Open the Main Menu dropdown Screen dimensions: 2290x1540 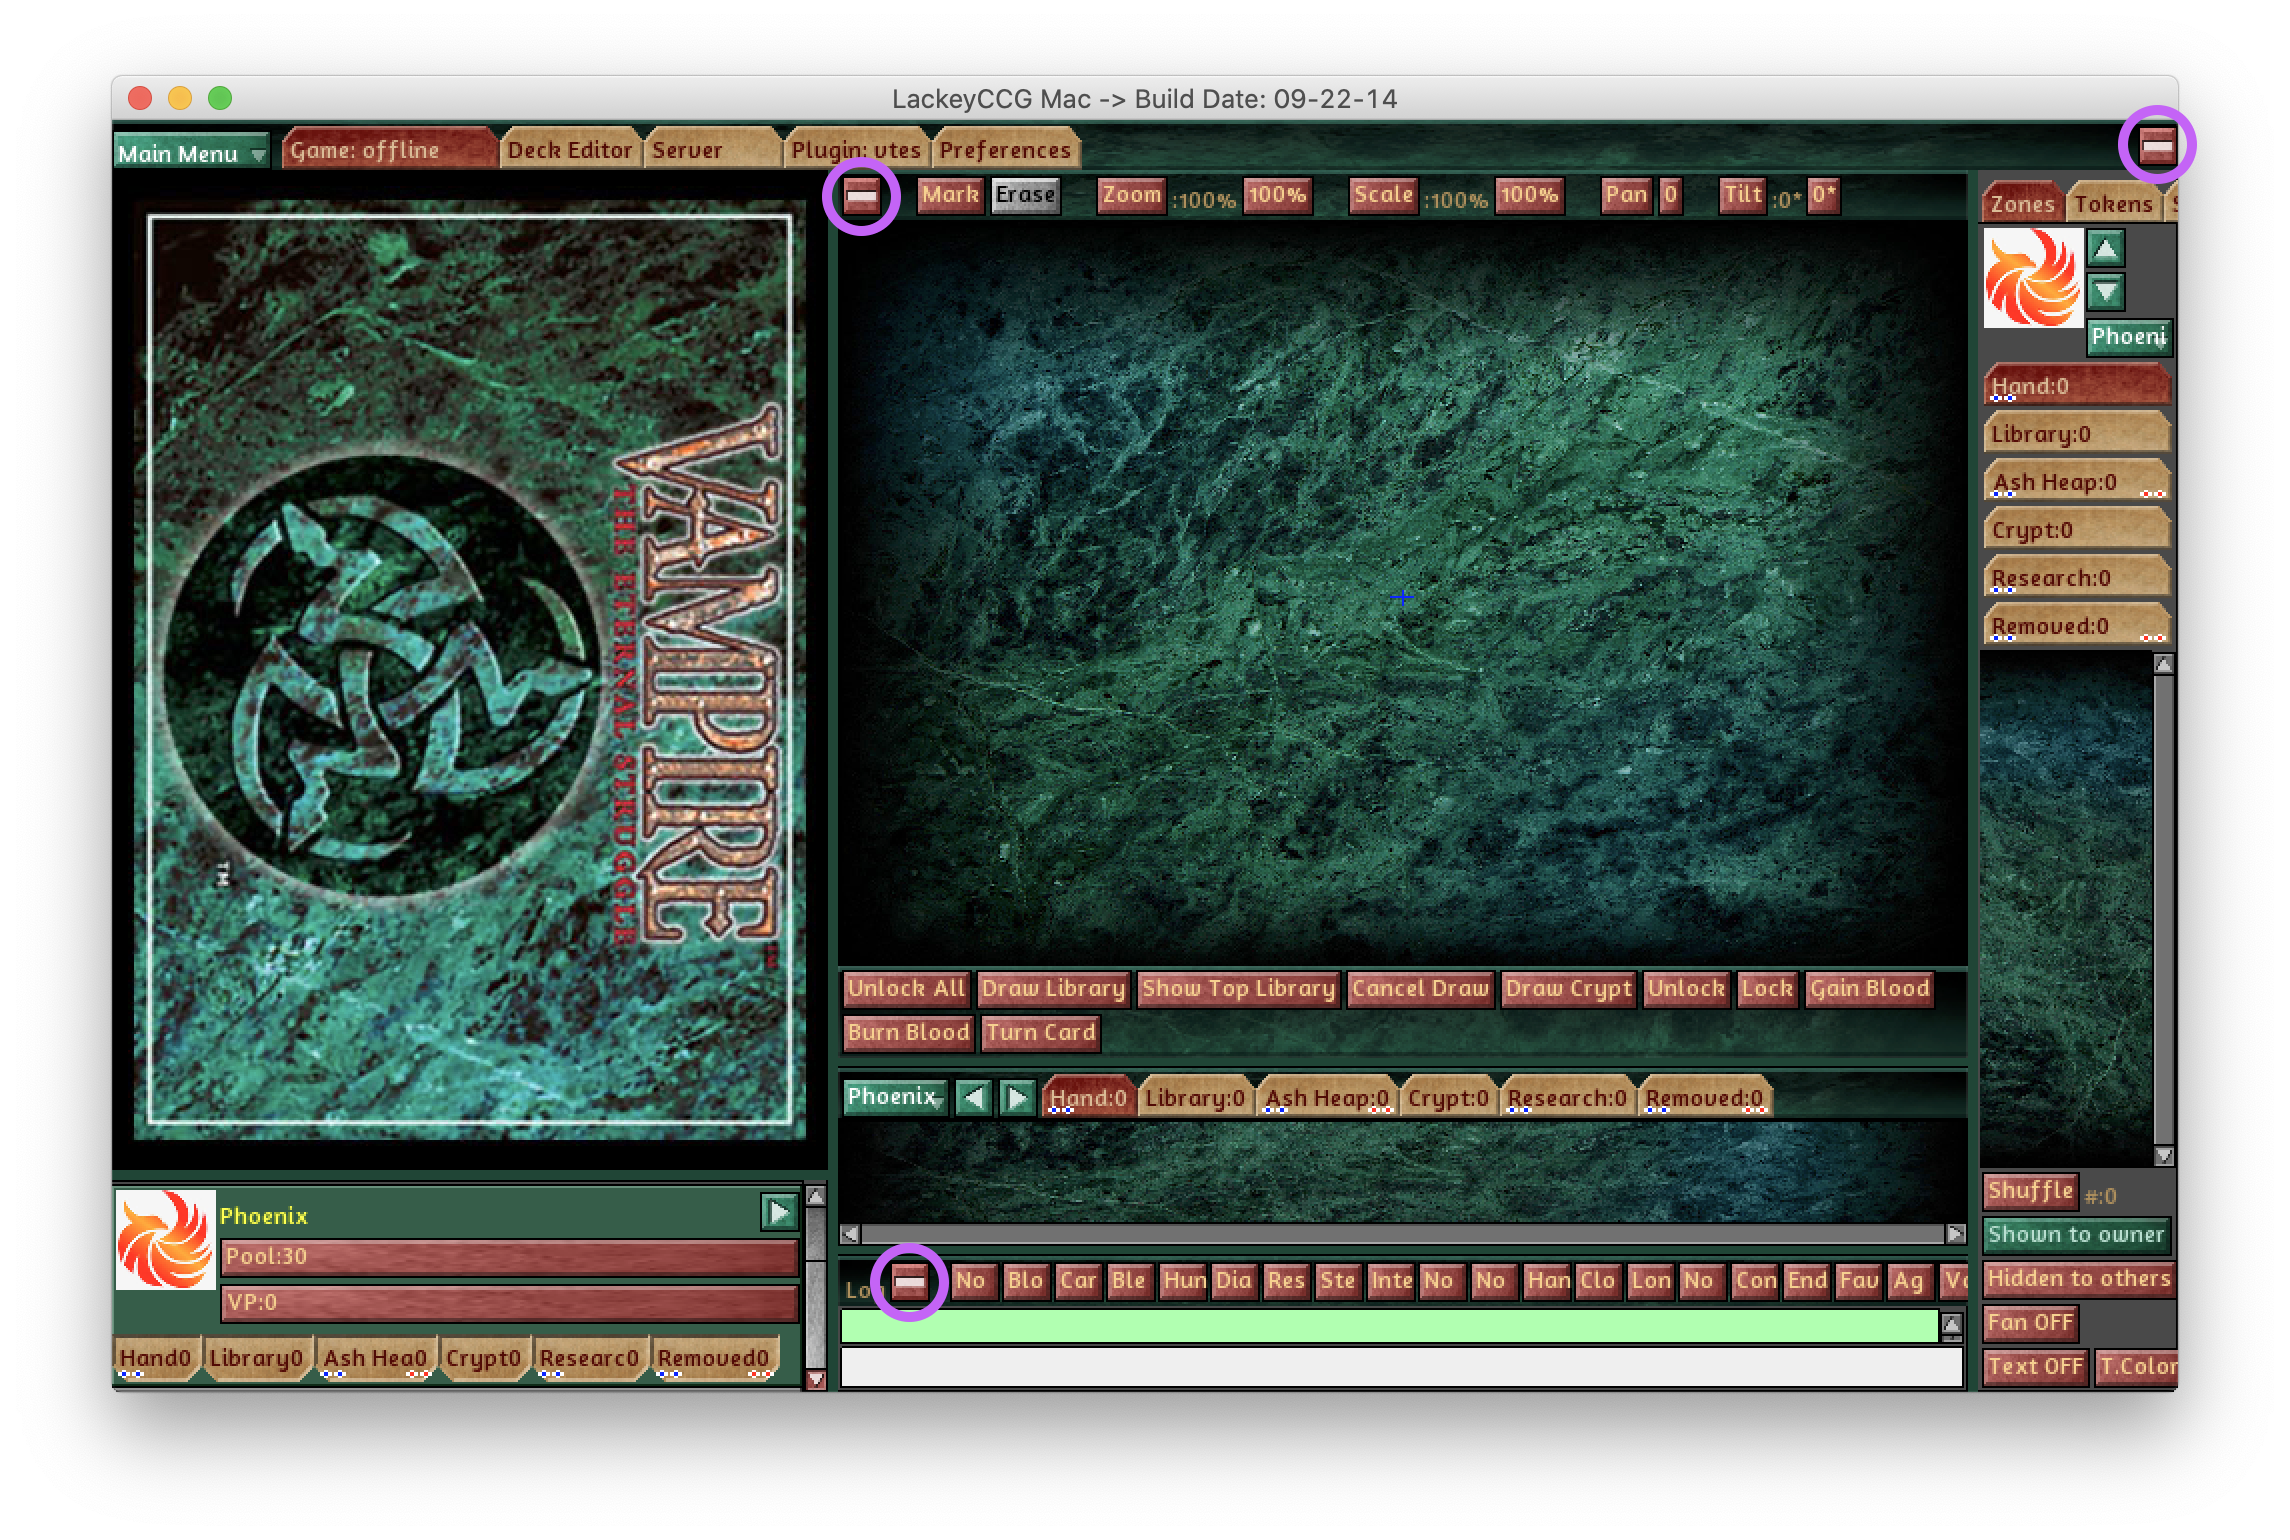(191, 153)
